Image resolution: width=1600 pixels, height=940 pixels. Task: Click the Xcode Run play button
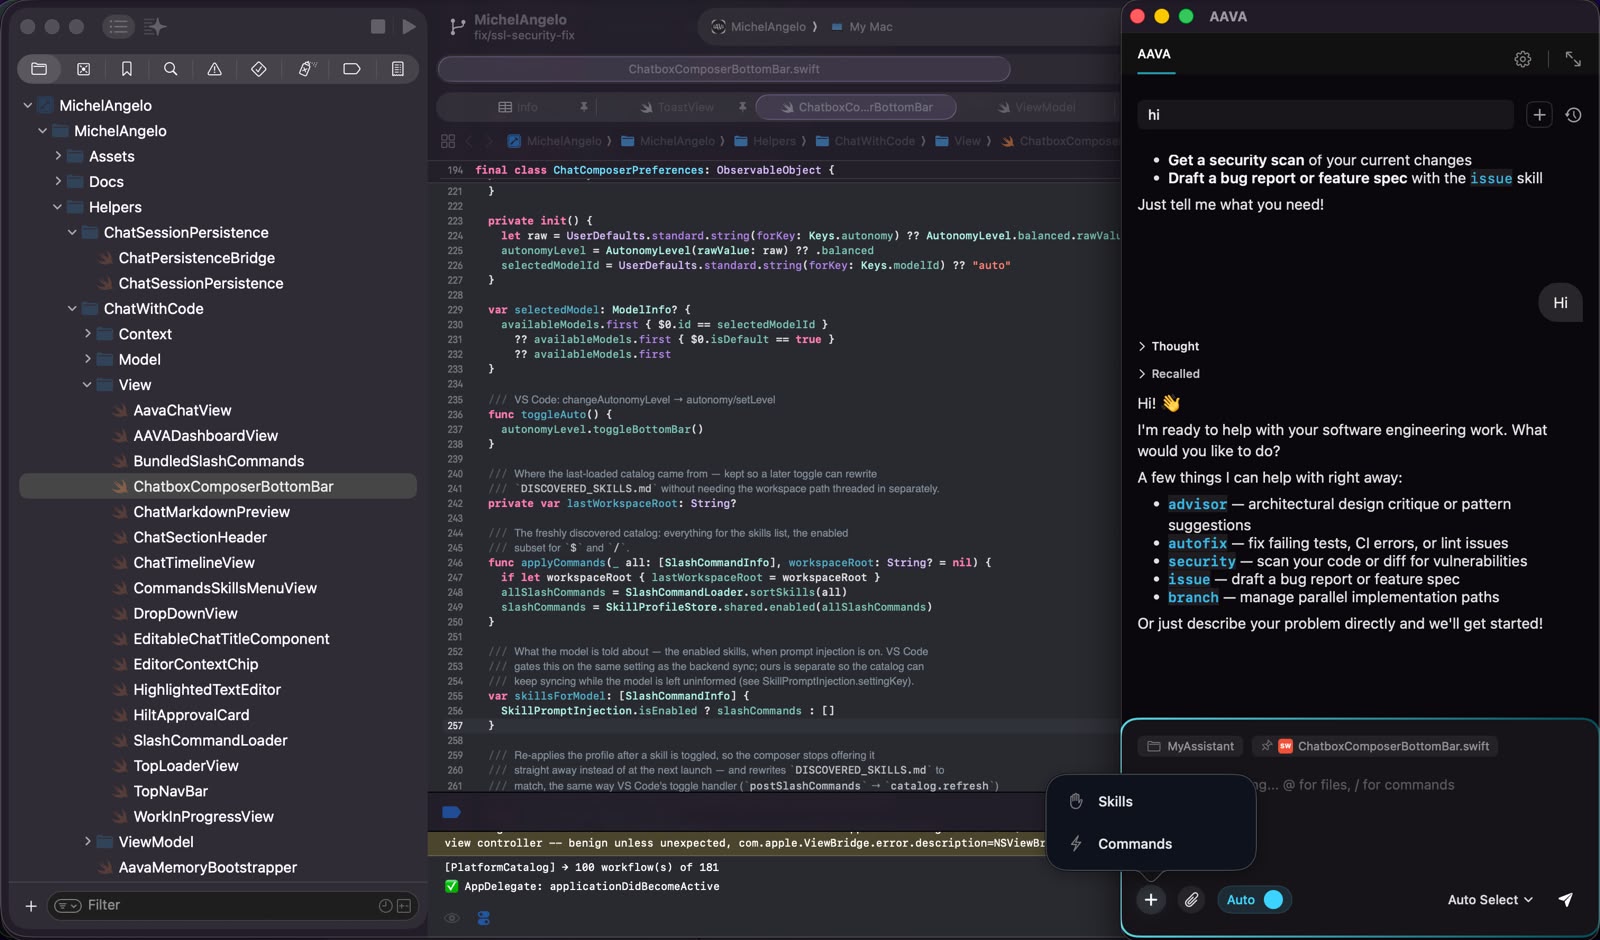409,27
